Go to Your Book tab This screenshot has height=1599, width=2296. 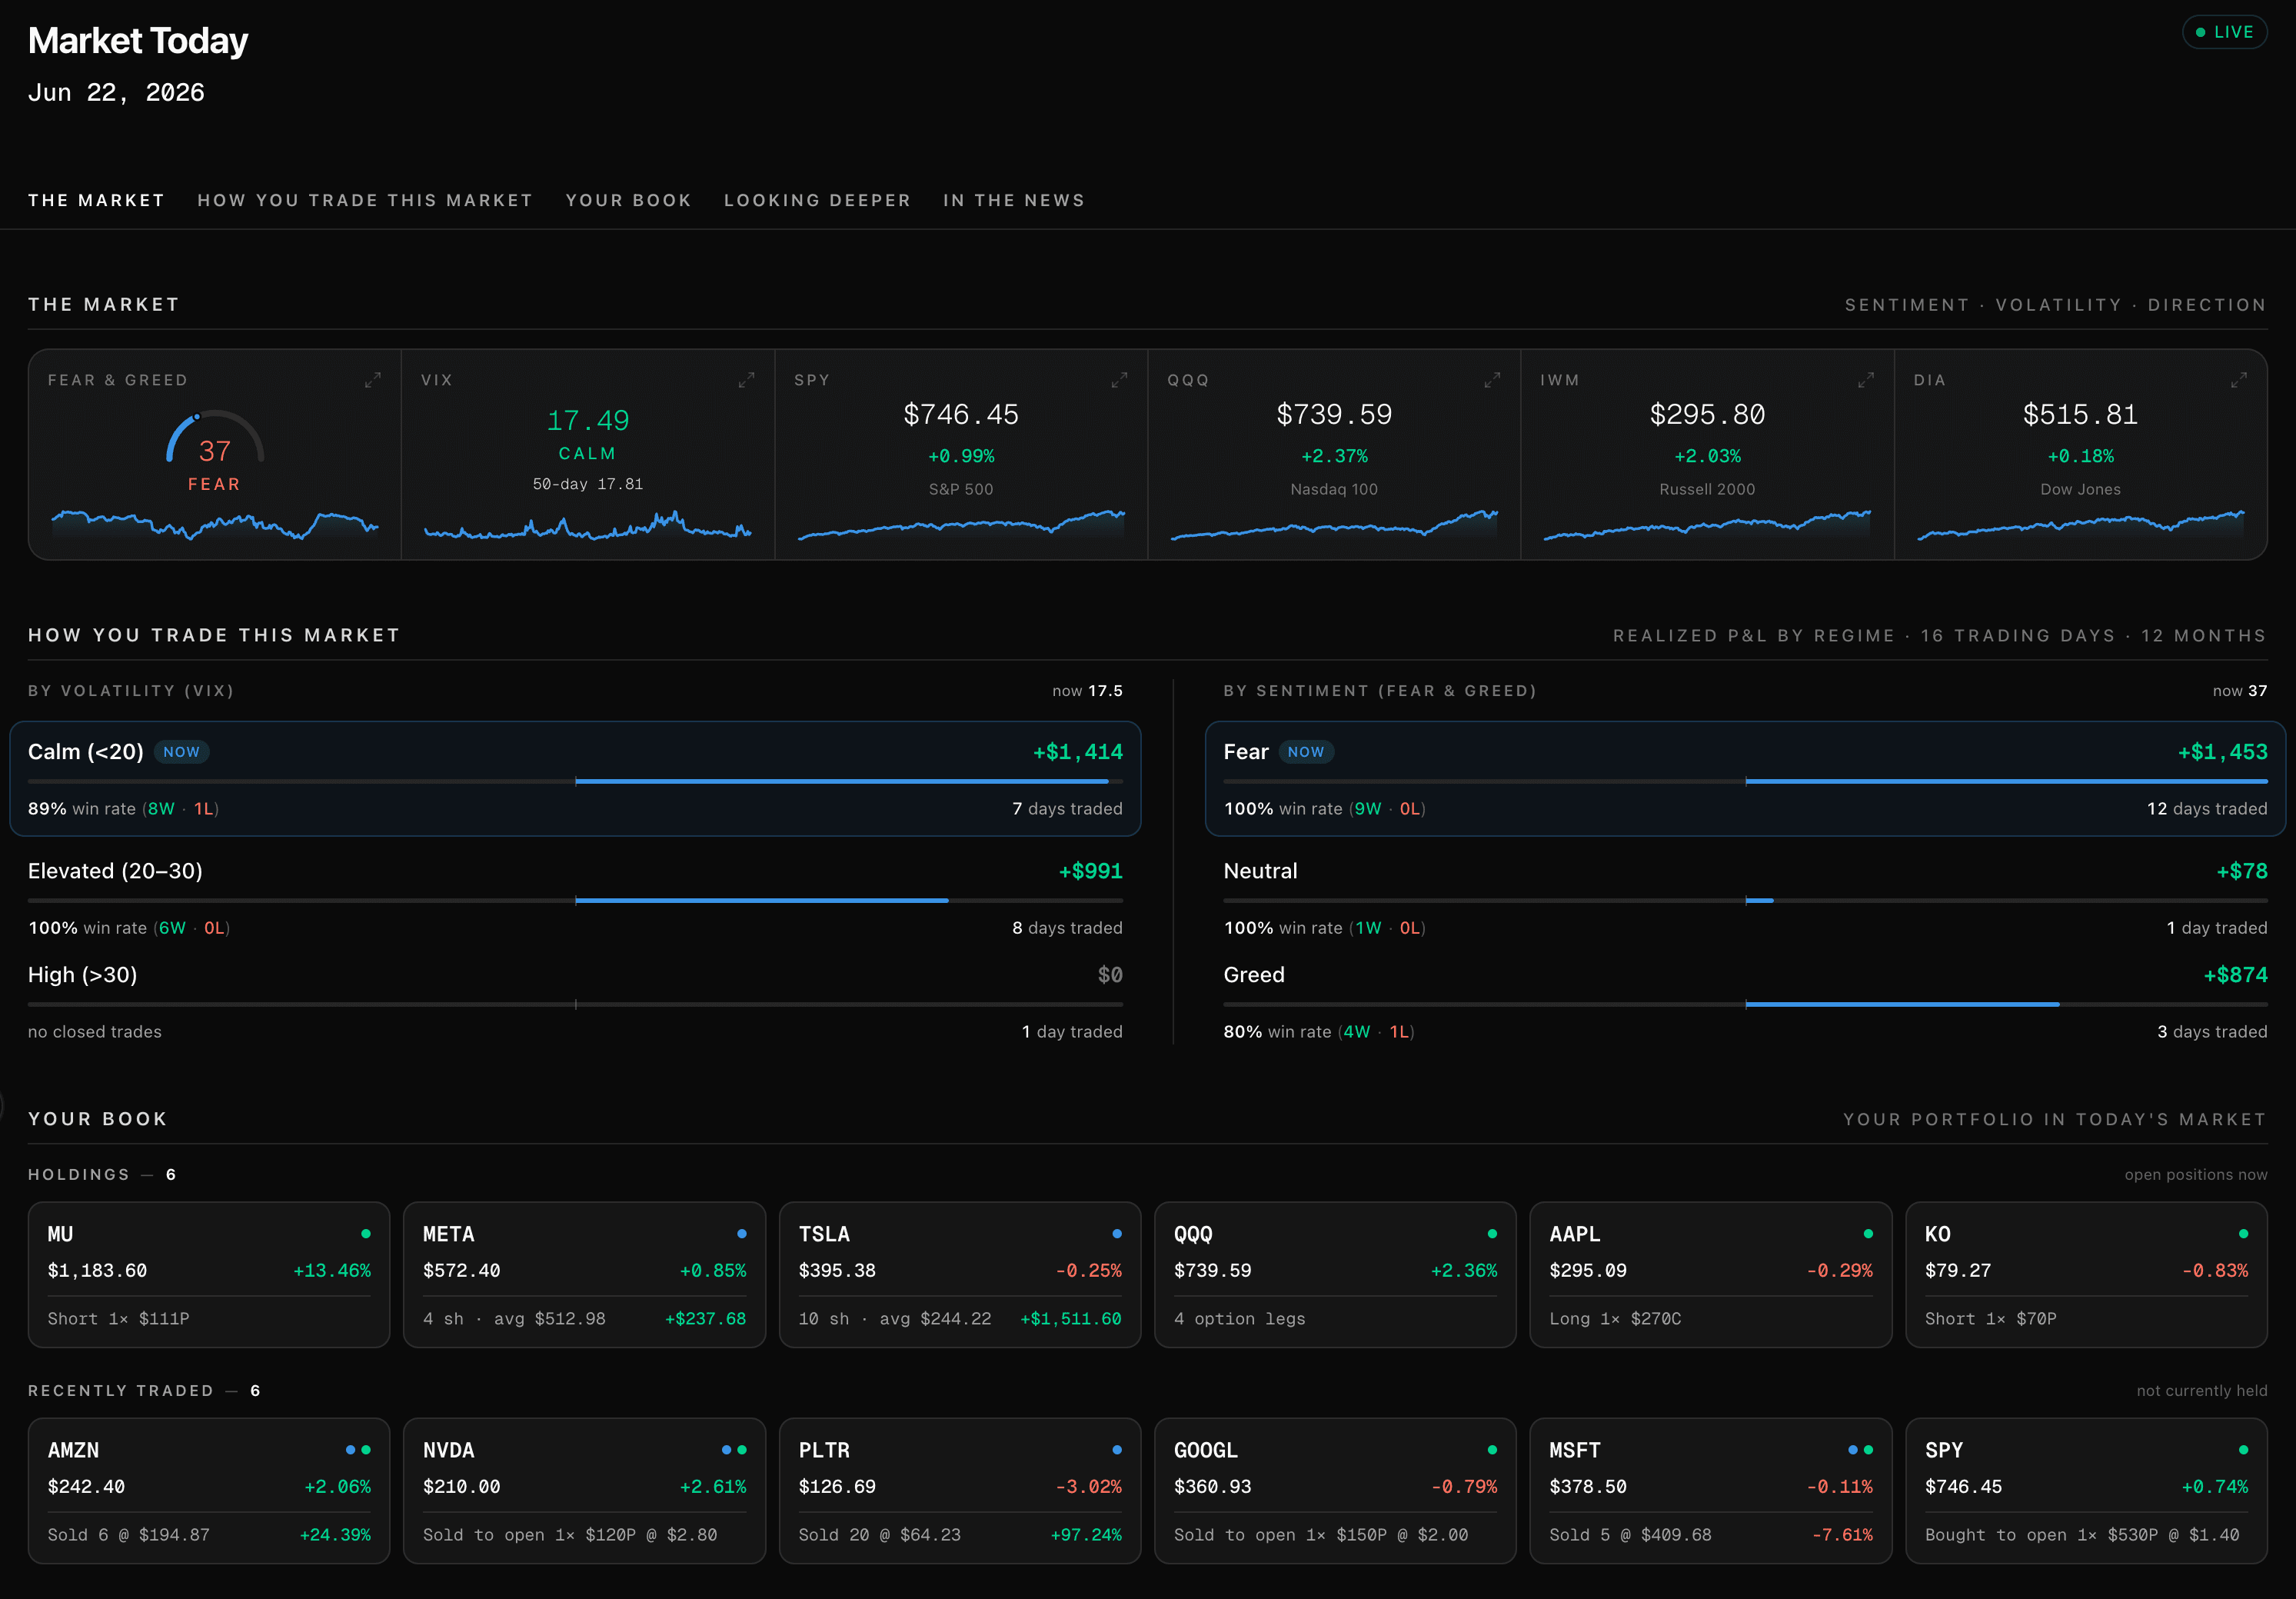click(628, 200)
